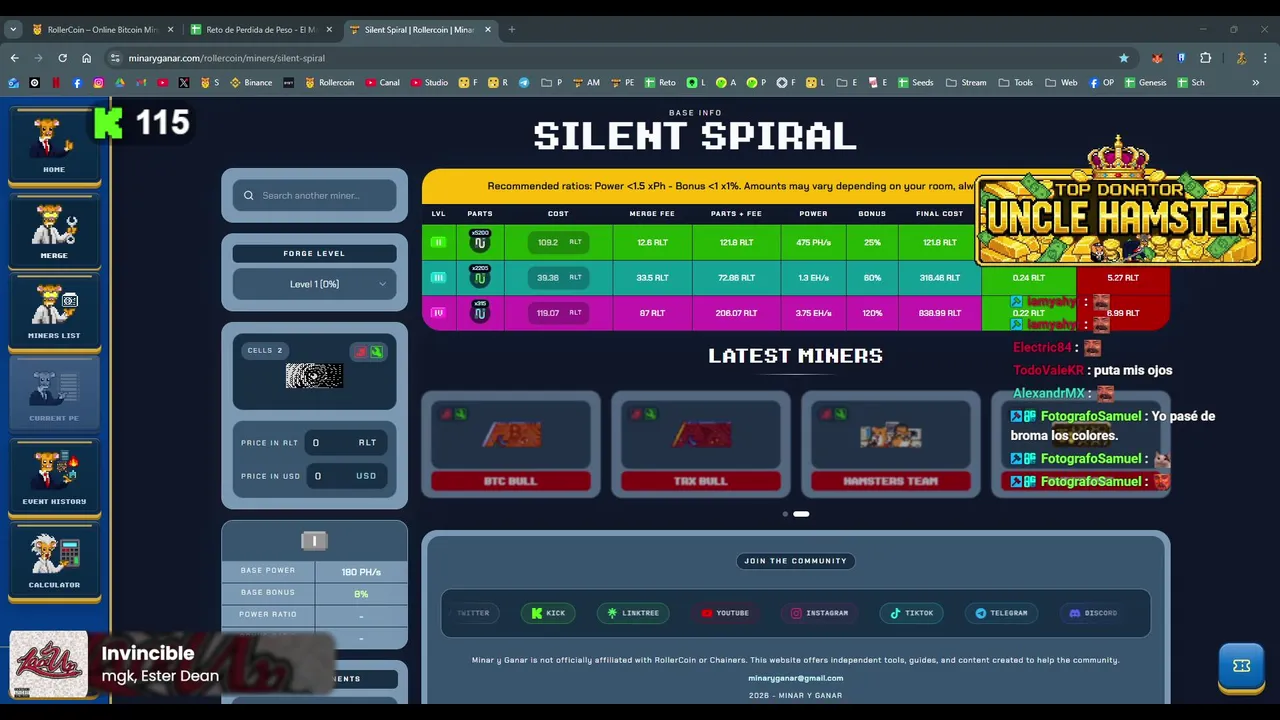Close the Reto de Perdida de Peso tab

click(x=330, y=30)
